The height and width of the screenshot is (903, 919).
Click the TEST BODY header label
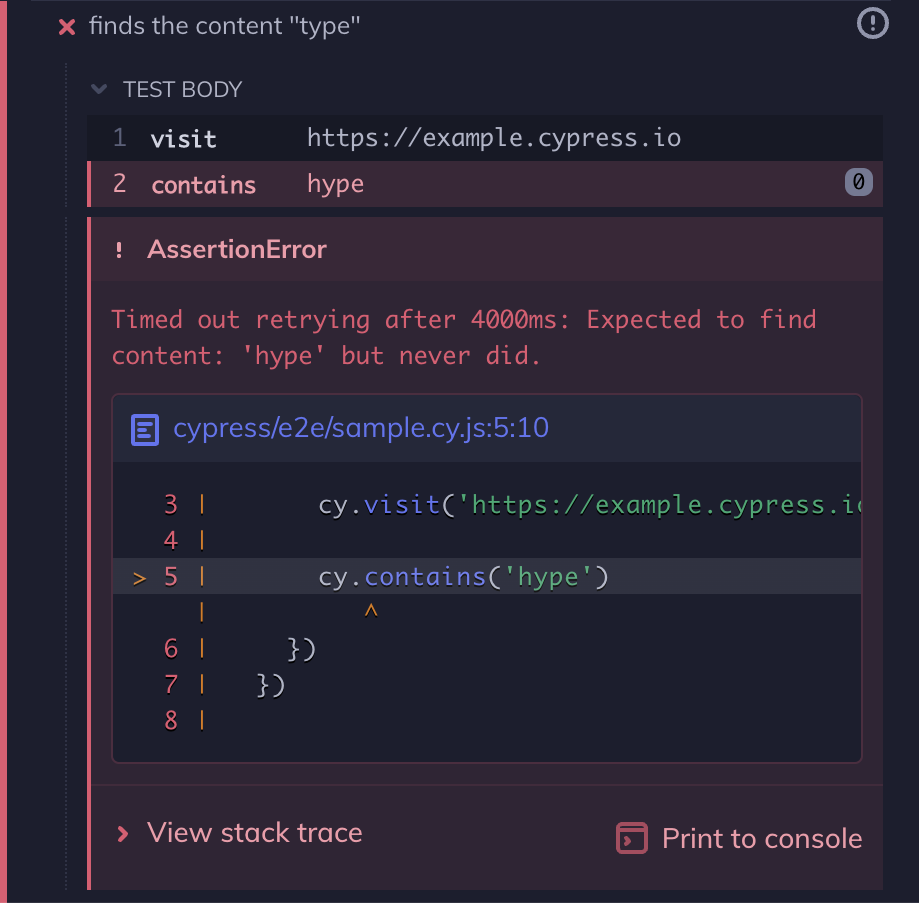[x=182, y=89]
